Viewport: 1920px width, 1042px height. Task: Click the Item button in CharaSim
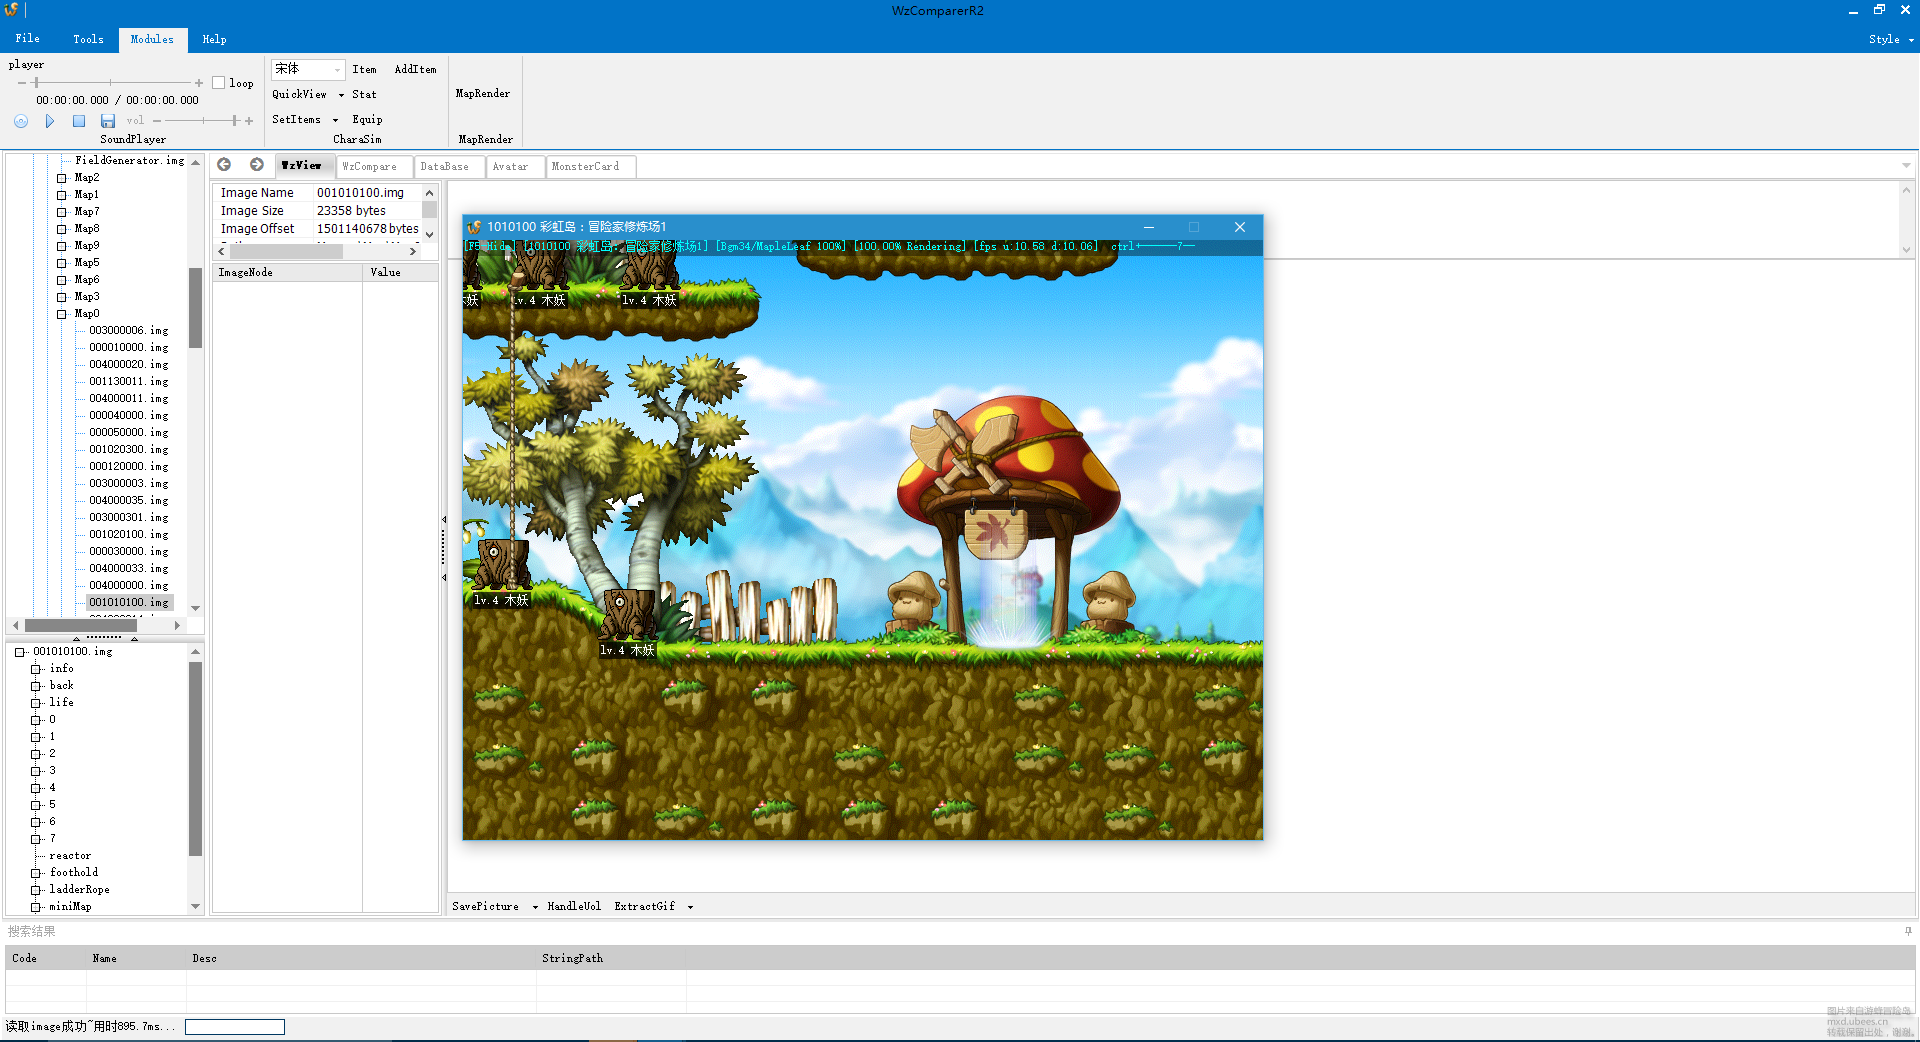[x=364, y=70]
